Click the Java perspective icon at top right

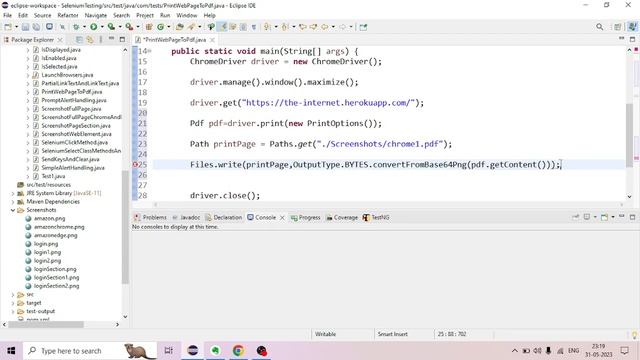click(632, 27)
